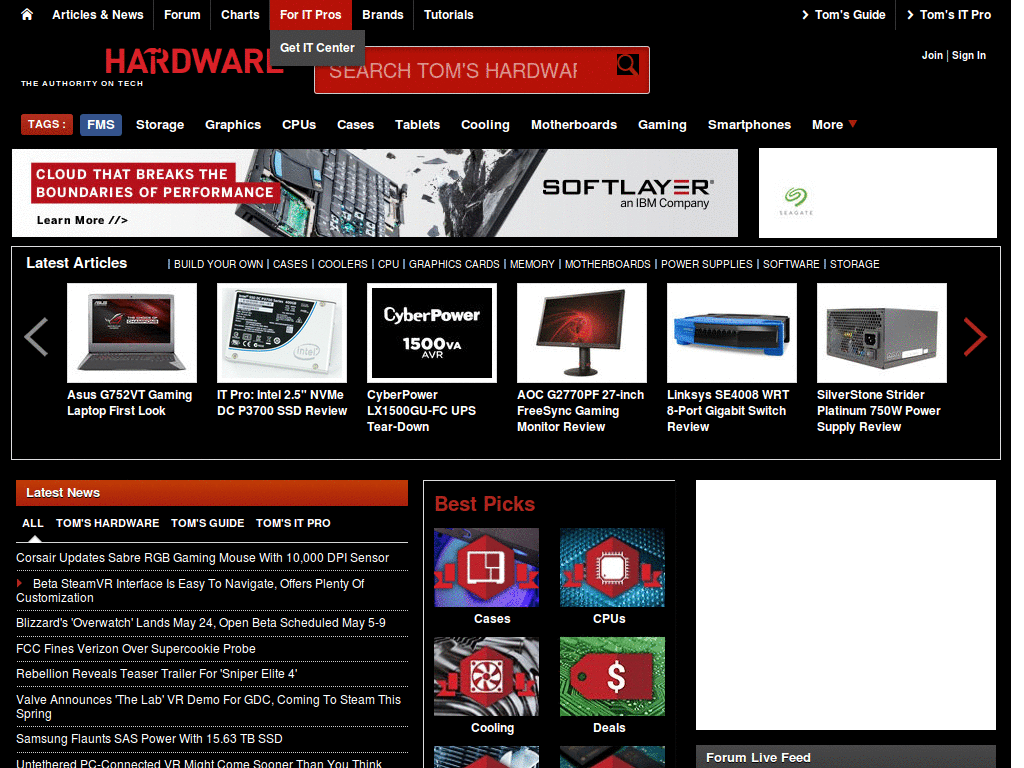Open the Brands menu
The height and width of the screenshot is (768, 1024).
point(383,15)
